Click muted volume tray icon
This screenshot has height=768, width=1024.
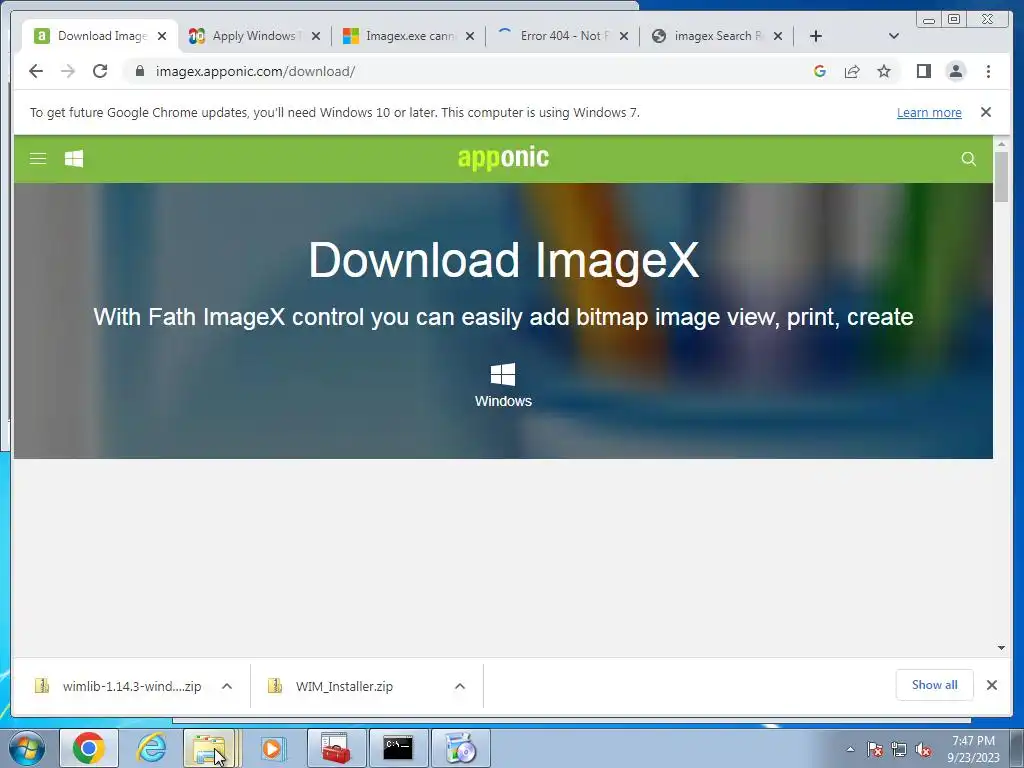point(923,749)
